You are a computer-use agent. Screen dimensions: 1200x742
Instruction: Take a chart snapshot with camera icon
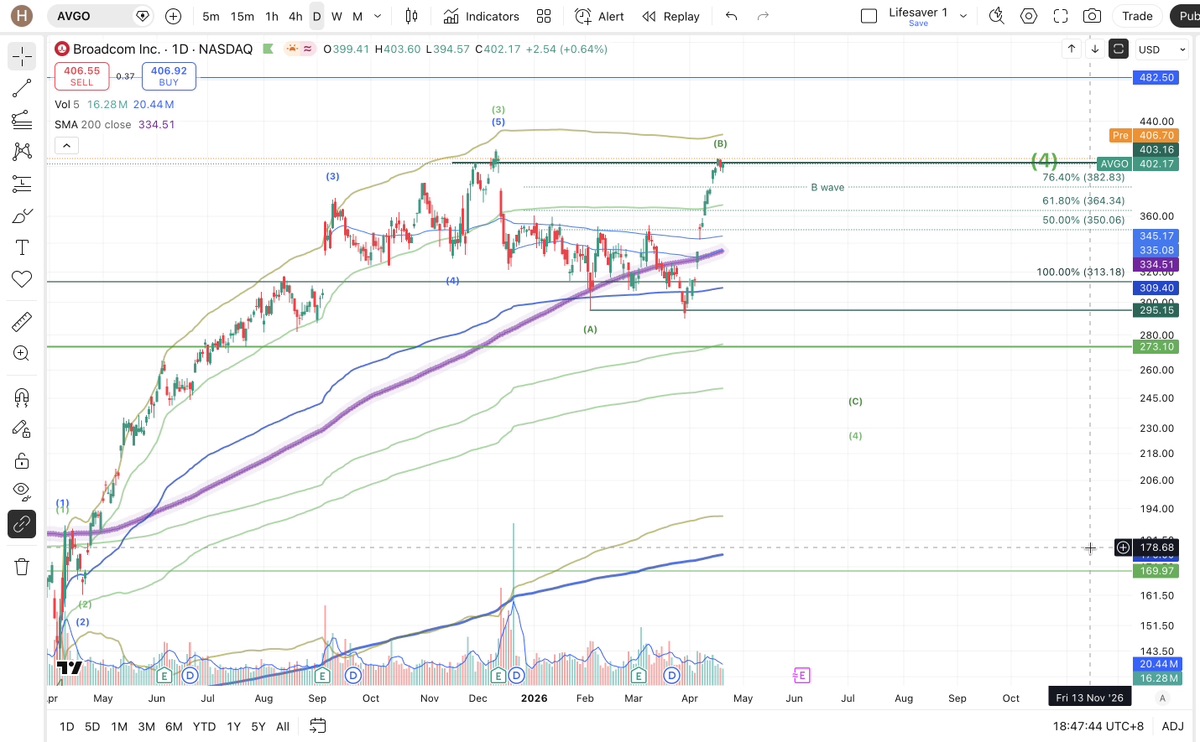pos(1092,16)
